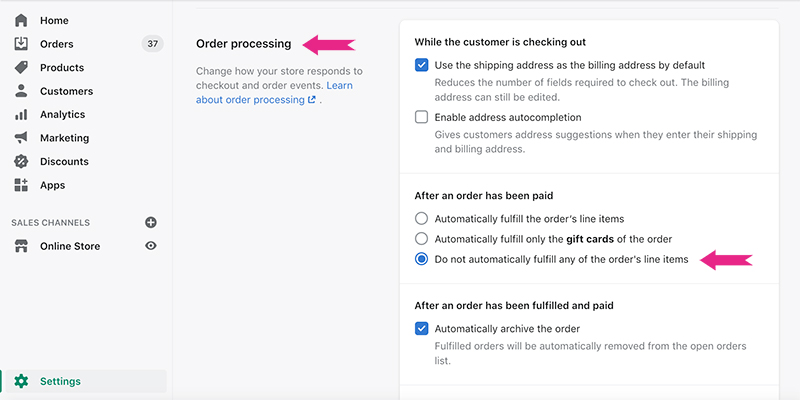This screenshot has width=800, height=400.
Task: Click the Orders count badge 37
Action: click(x=152, y=44)
